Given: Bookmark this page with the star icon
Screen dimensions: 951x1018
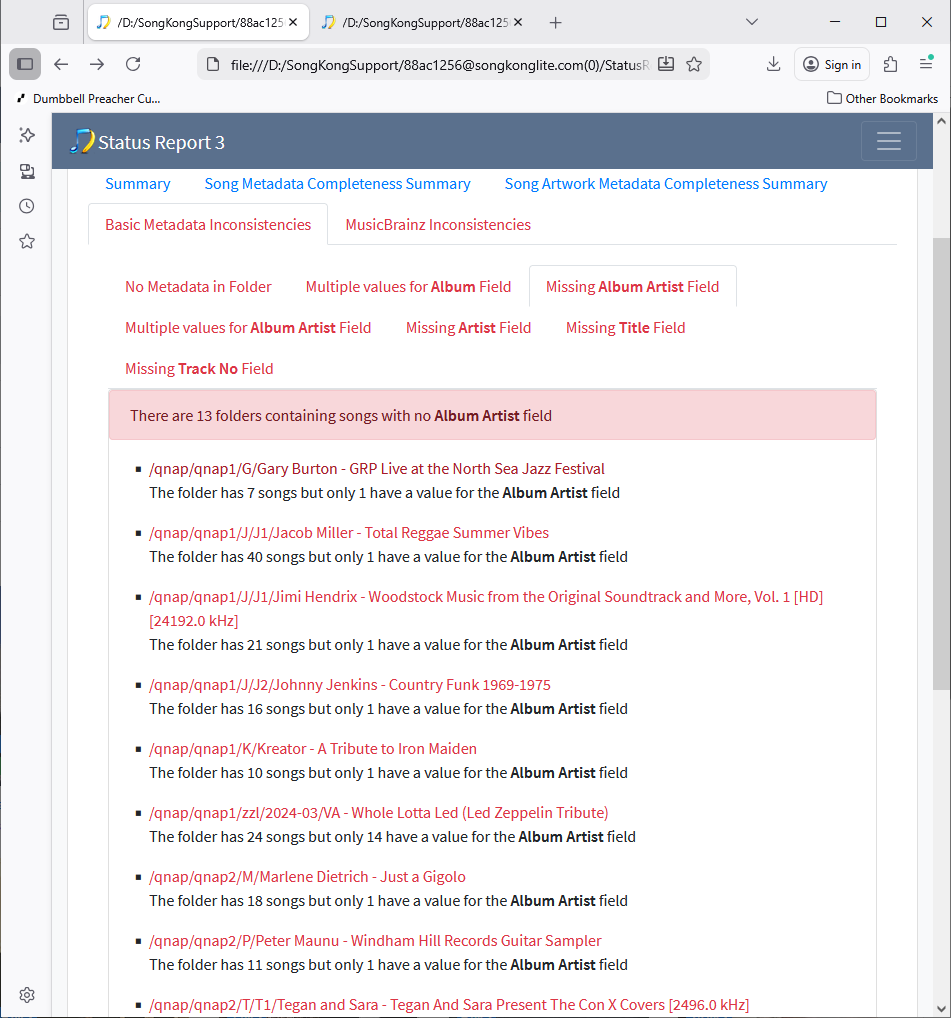Looking at the screenshot, I should tap(694, 64).
